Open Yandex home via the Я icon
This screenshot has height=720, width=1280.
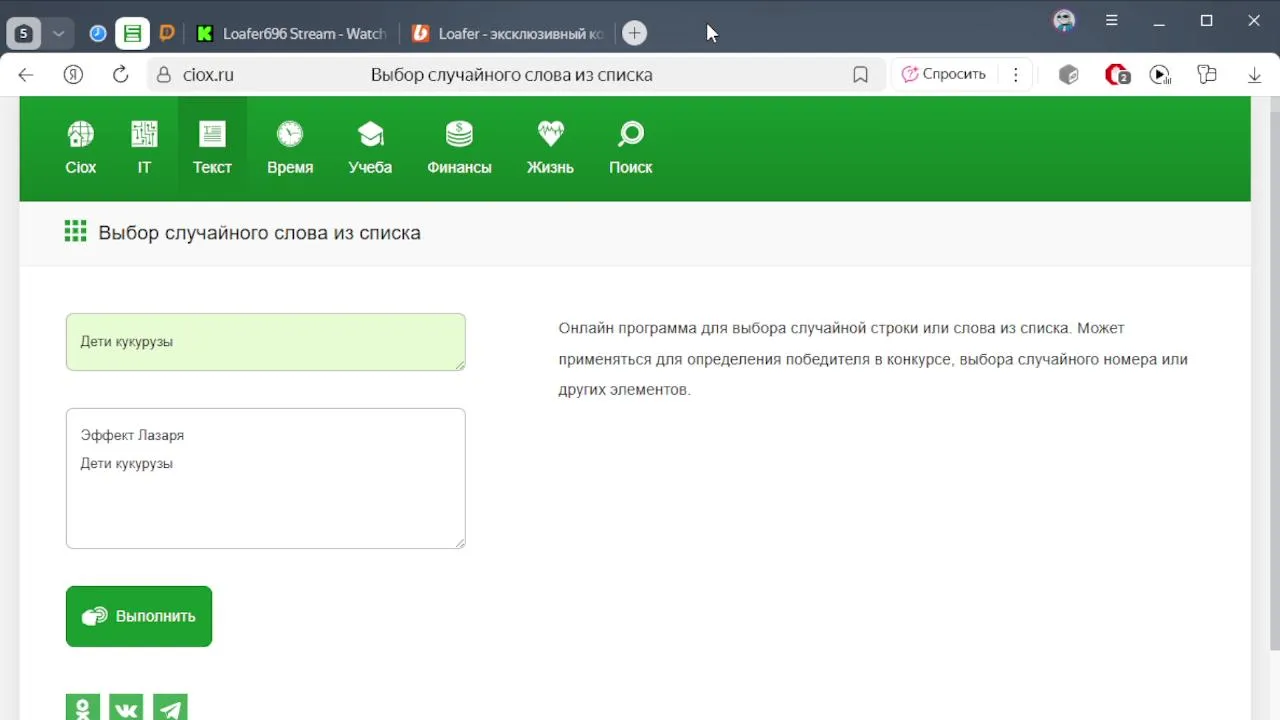click(x=73, y=75)
